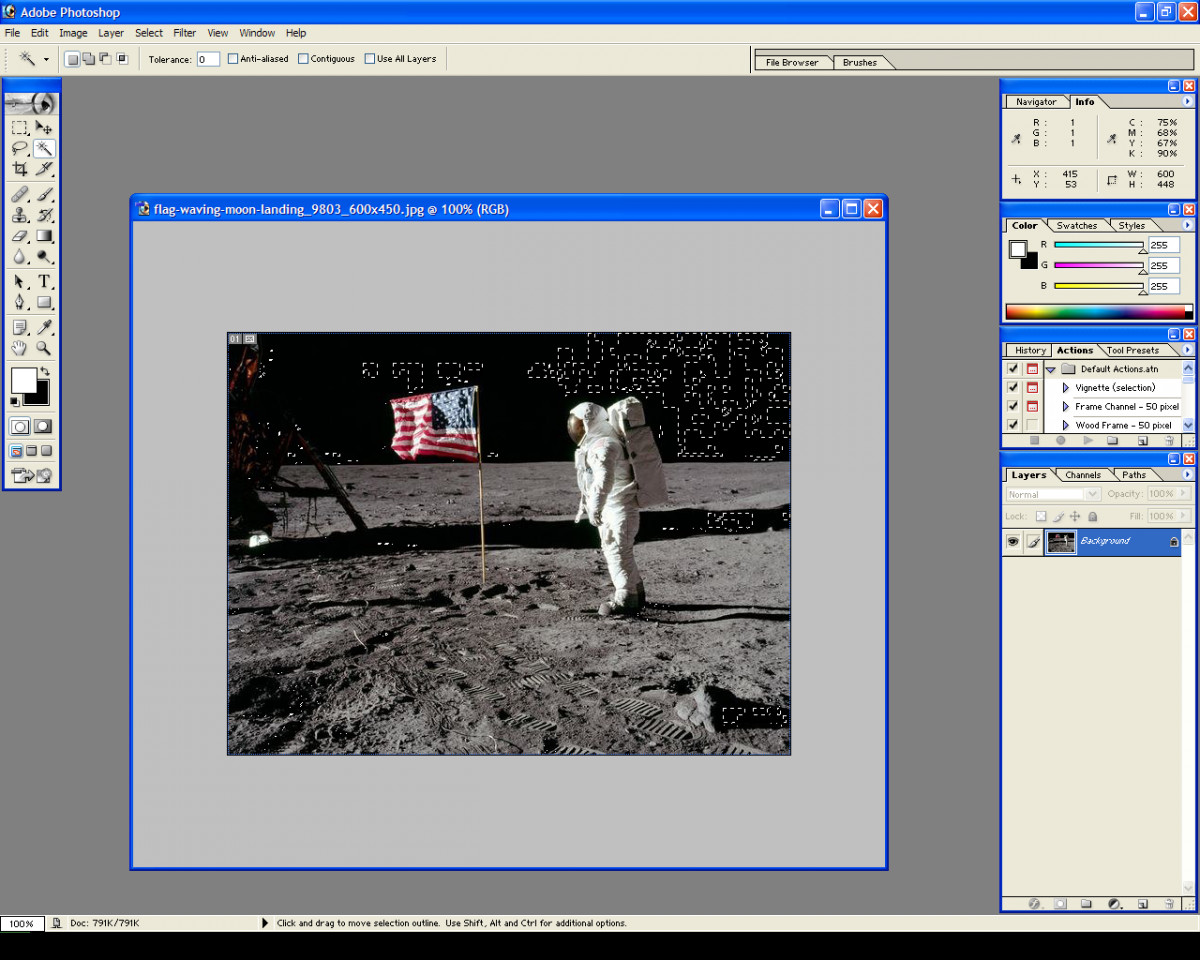1200x960 pixels.
Task: Select the Crop tool
Action: (x=19, y=169)
